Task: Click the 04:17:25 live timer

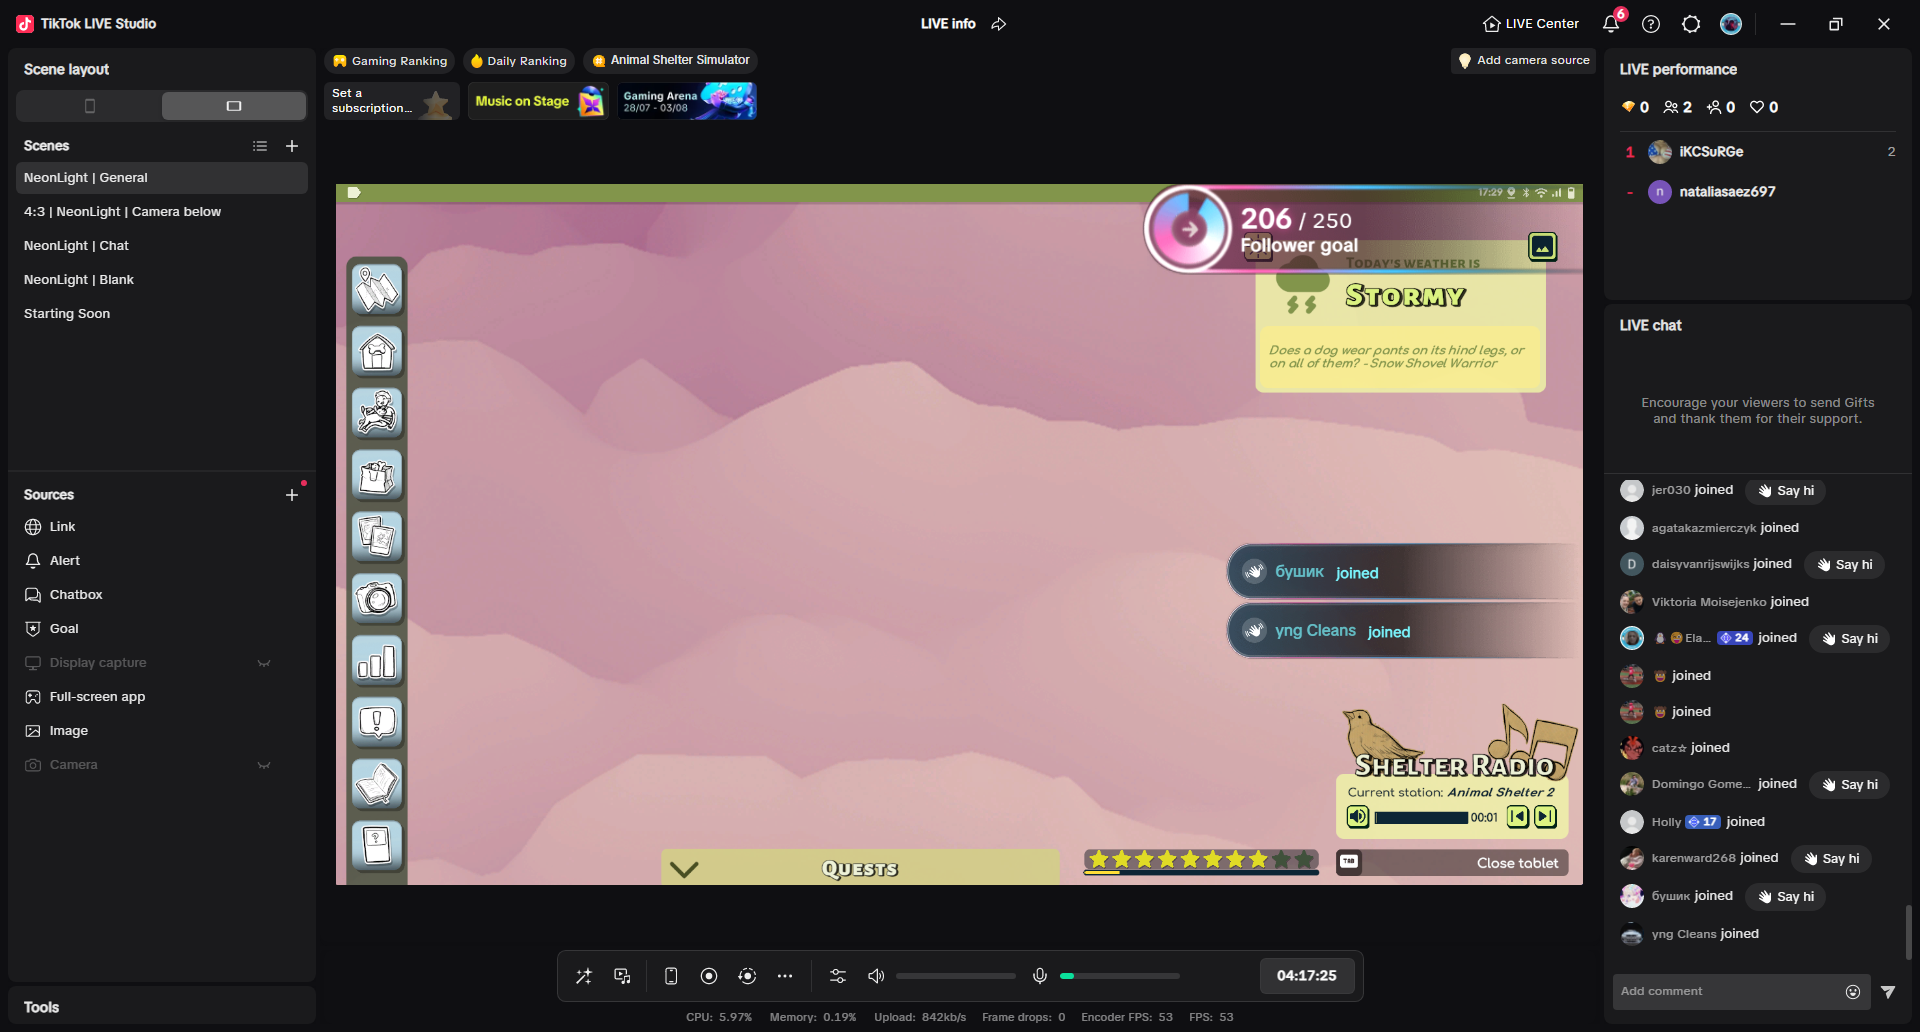Action: pyautogui.click(x=1307, y=976)
